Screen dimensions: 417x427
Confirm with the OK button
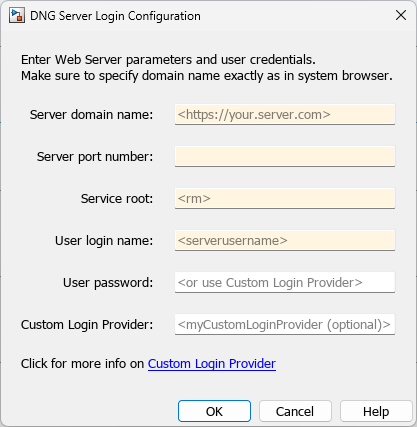click(214, 411)
